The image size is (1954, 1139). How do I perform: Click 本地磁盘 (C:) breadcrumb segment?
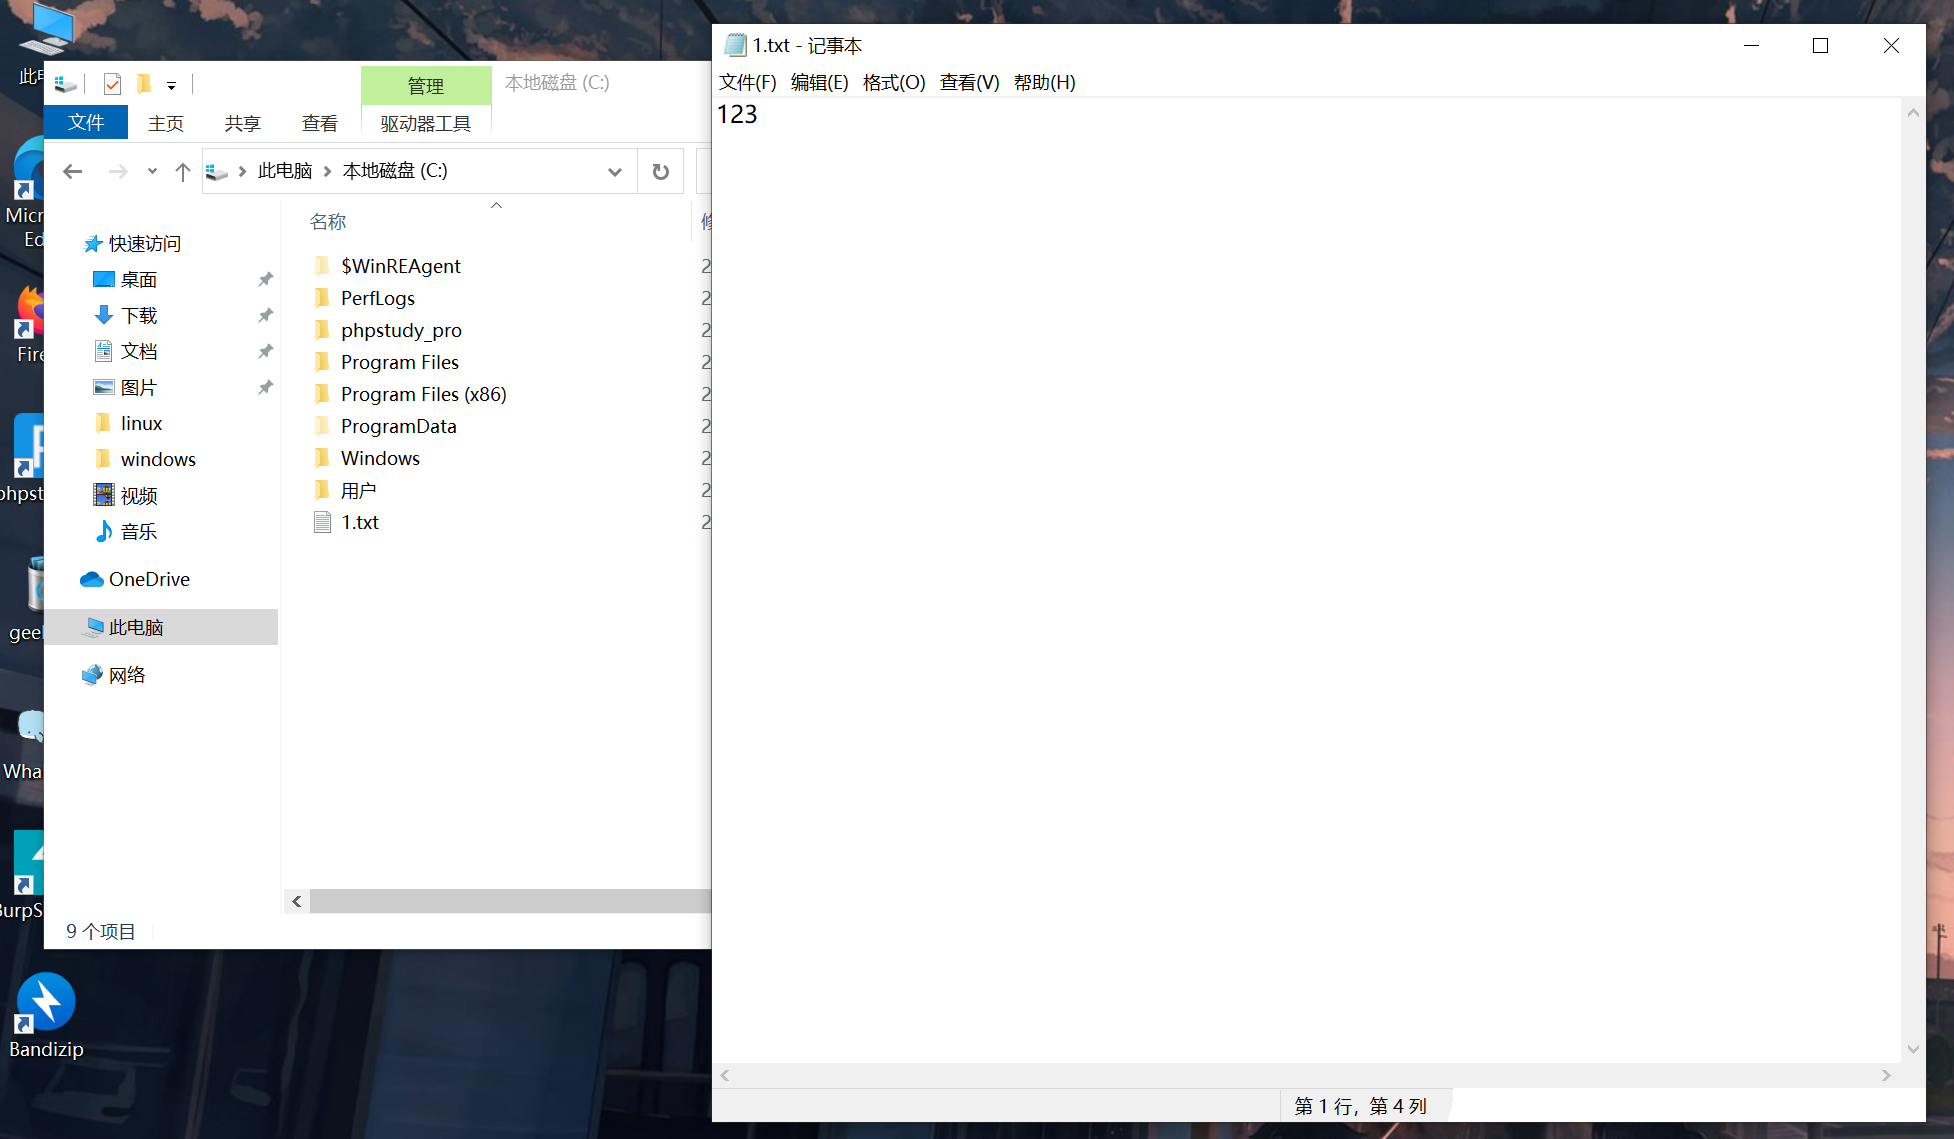coord(395,171)
